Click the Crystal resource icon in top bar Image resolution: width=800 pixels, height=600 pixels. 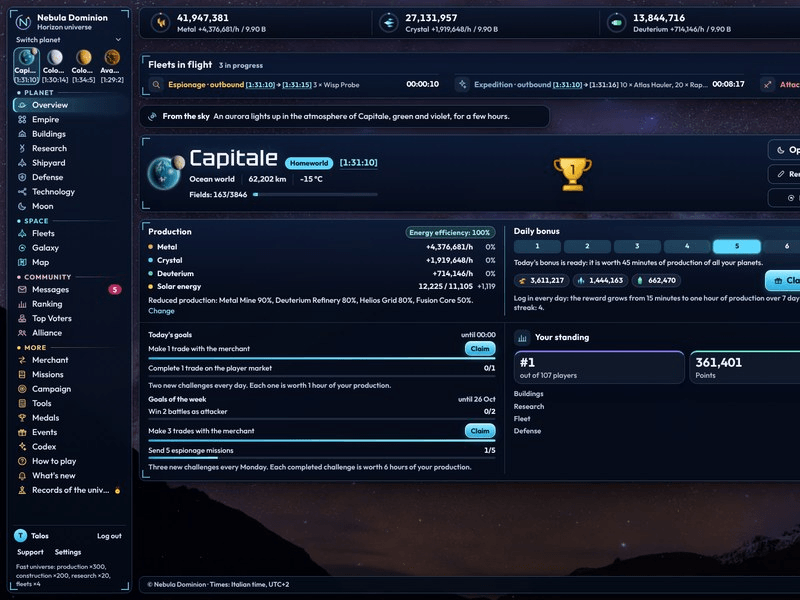click(x=388, y=22)
